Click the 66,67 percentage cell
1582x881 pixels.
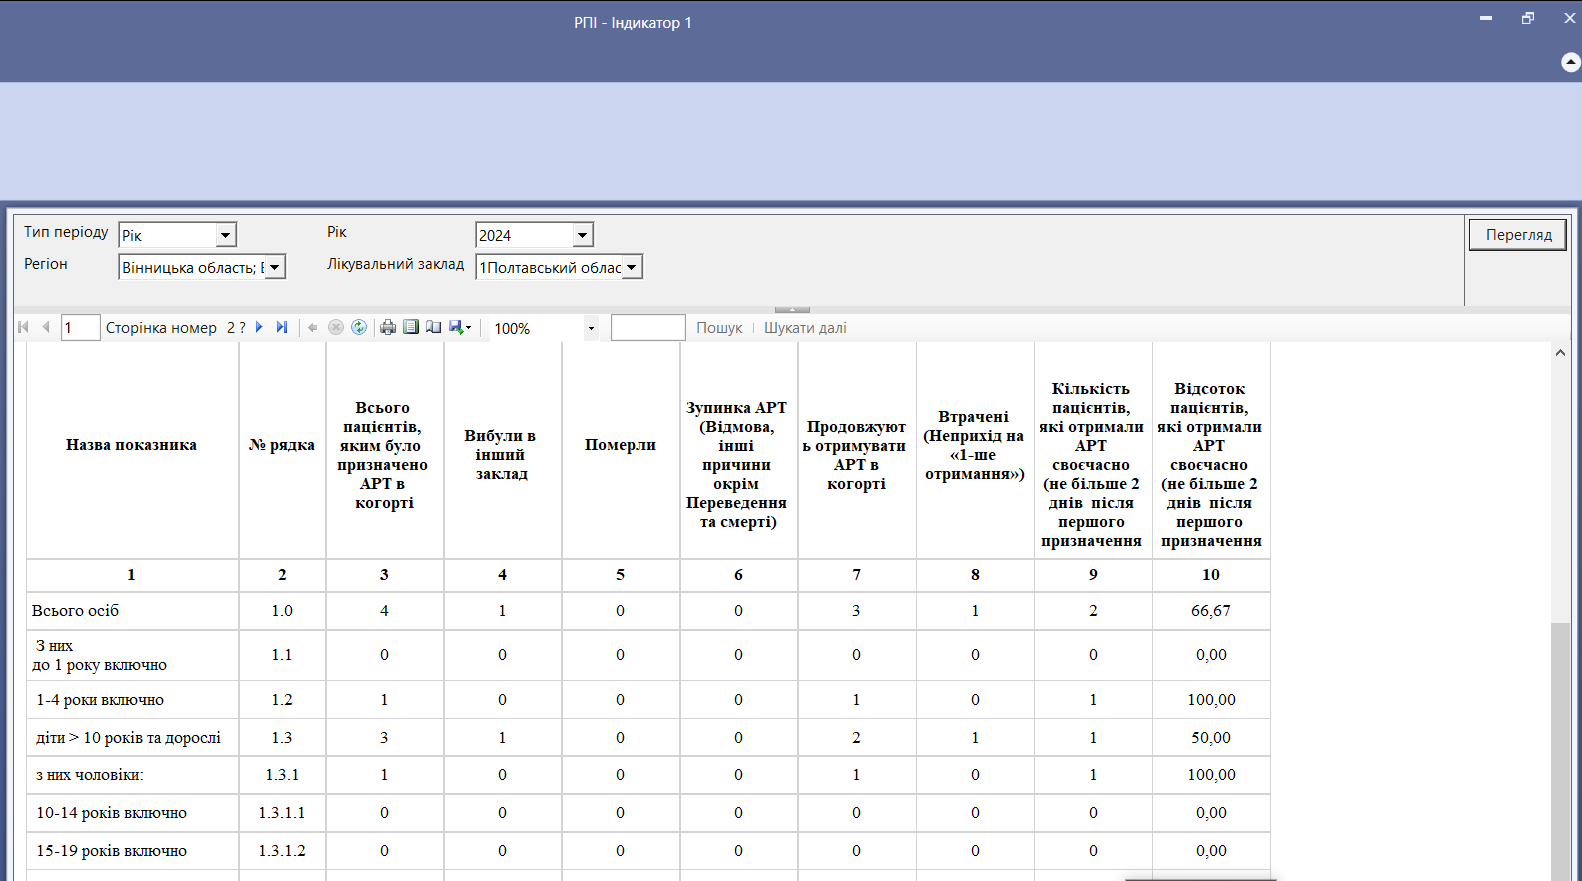[x=1211, y=611]
